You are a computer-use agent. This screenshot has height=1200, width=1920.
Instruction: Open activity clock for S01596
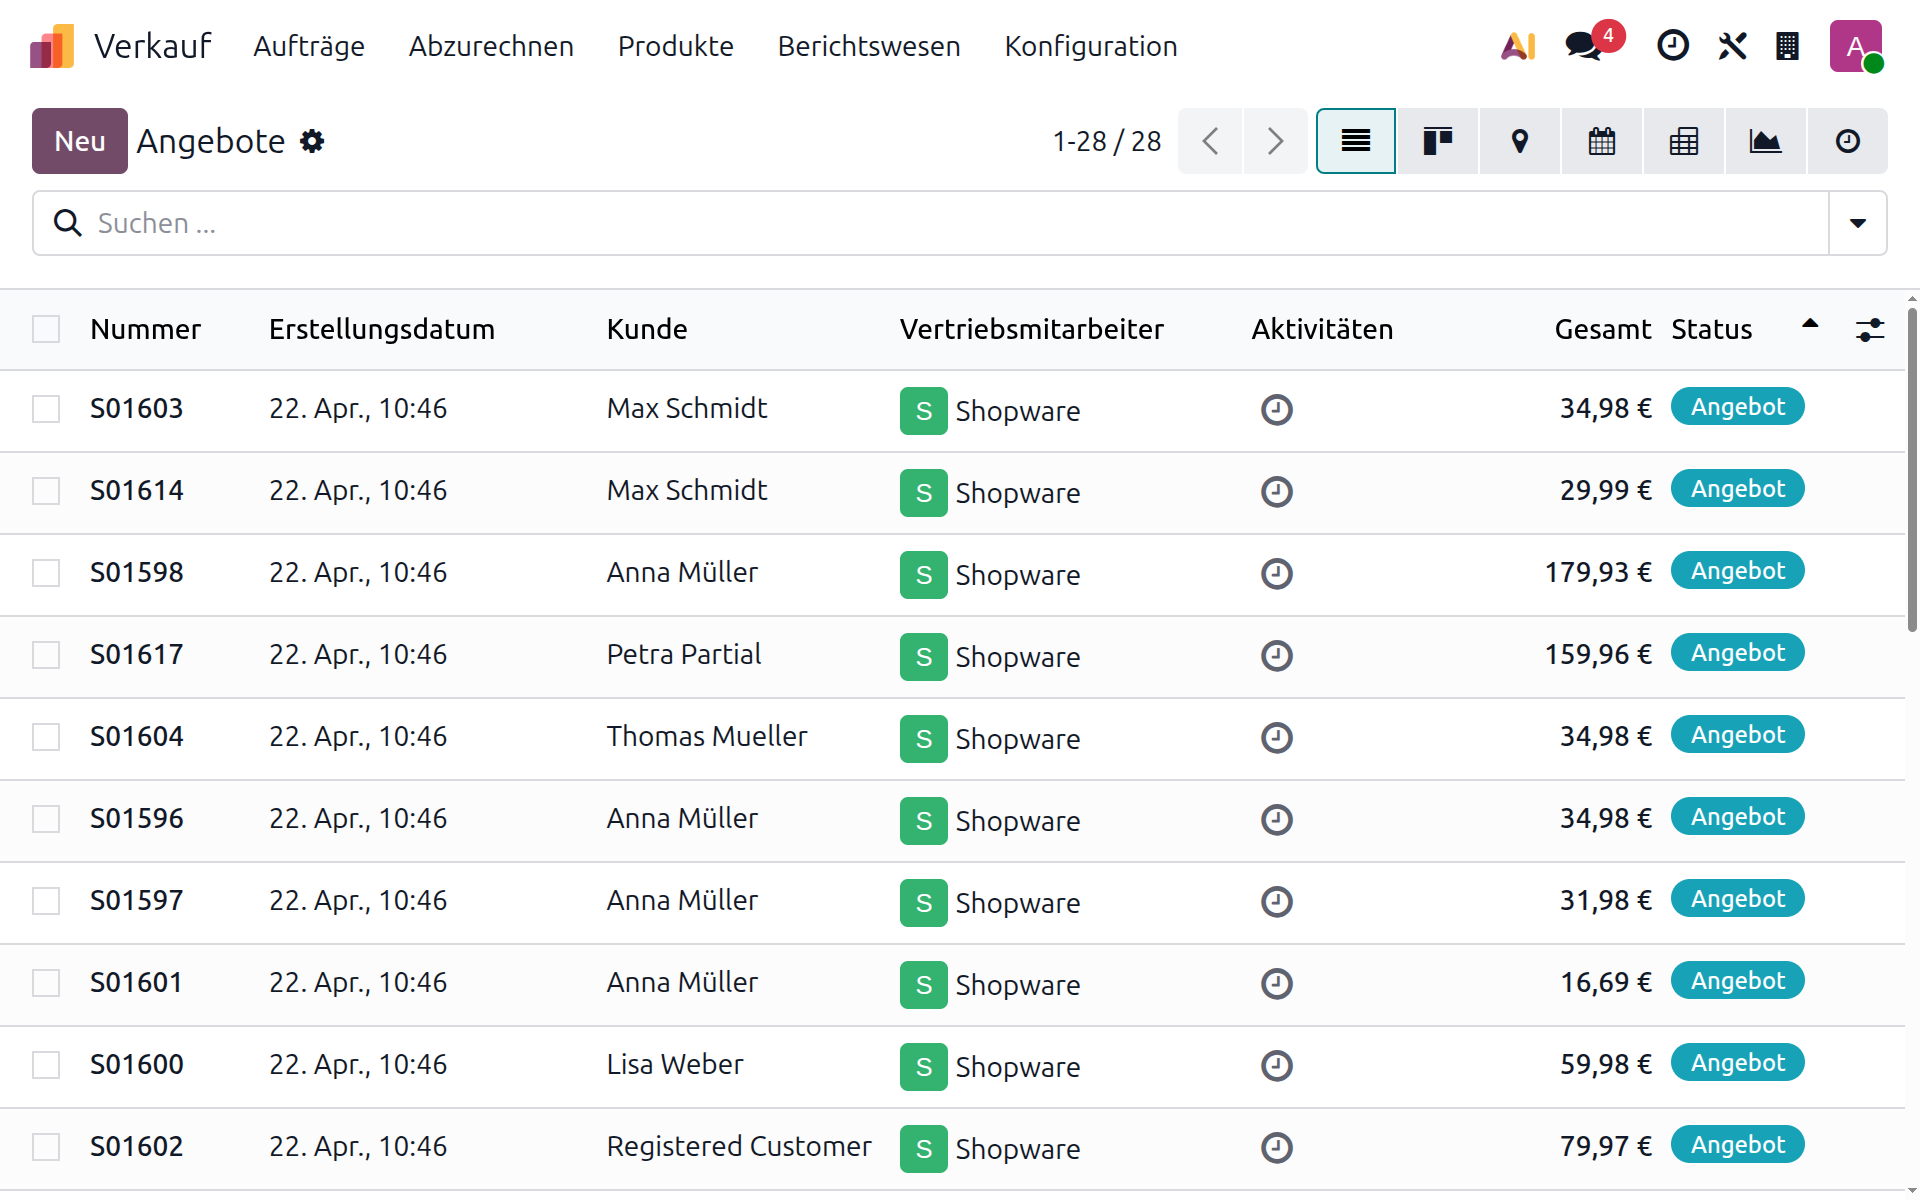tap(1277, 820)
